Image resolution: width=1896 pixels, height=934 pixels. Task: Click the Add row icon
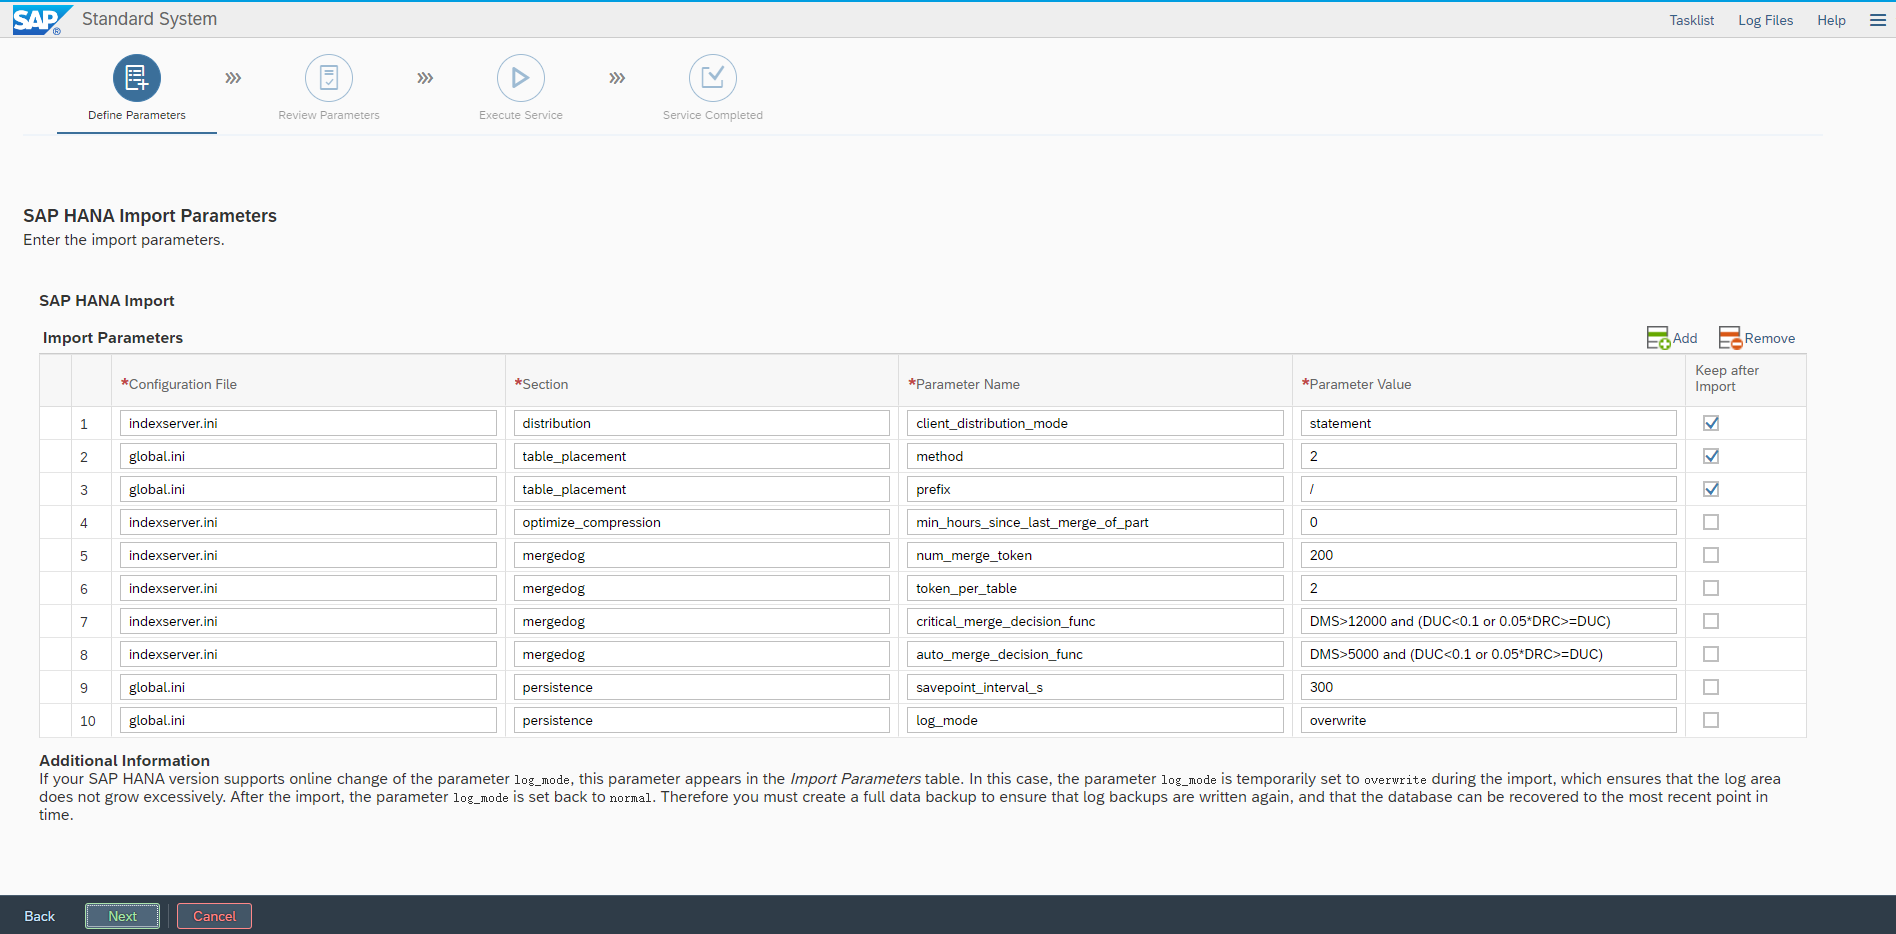click(x=1658, y=338)
